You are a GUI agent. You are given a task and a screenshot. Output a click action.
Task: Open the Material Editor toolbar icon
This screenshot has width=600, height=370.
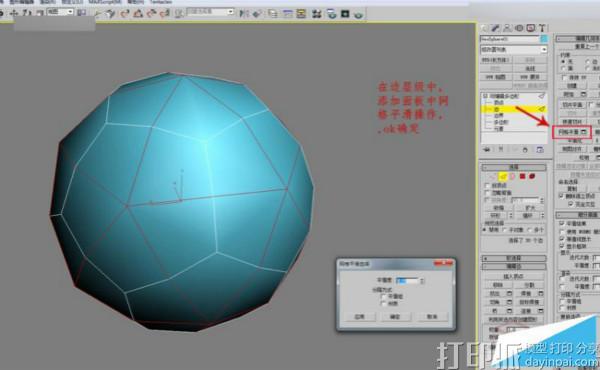point(316,14)
